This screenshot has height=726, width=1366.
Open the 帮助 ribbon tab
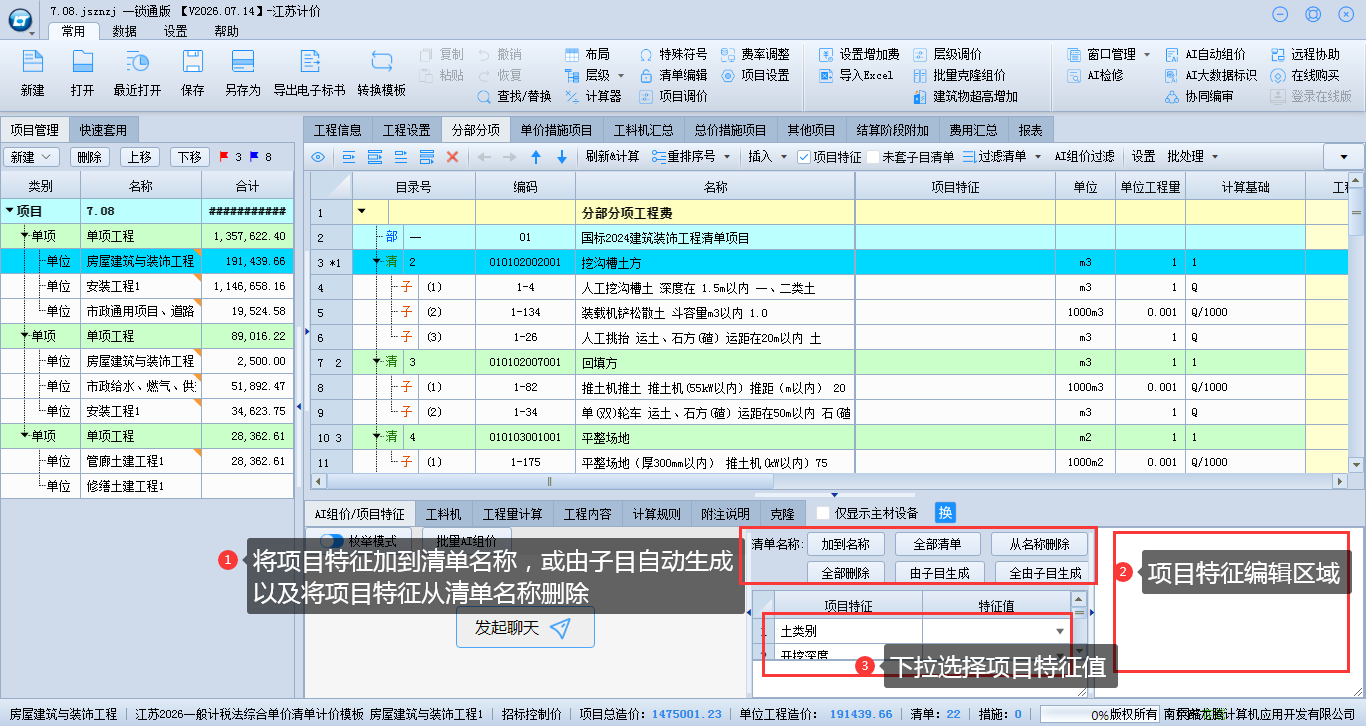click(x=227, y=31)
